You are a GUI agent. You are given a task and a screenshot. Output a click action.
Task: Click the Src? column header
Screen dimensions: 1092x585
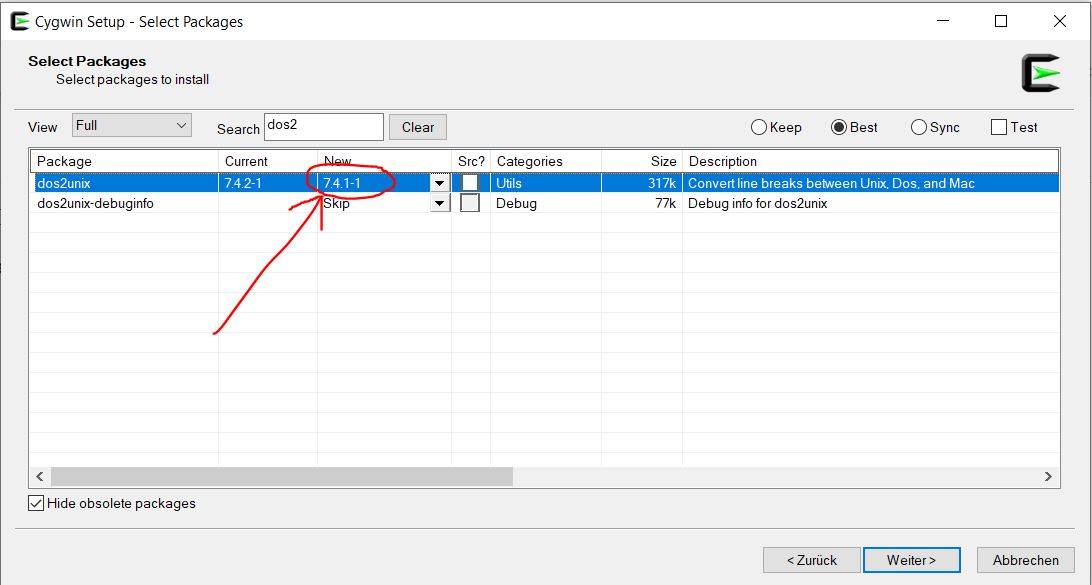(471, 162)
